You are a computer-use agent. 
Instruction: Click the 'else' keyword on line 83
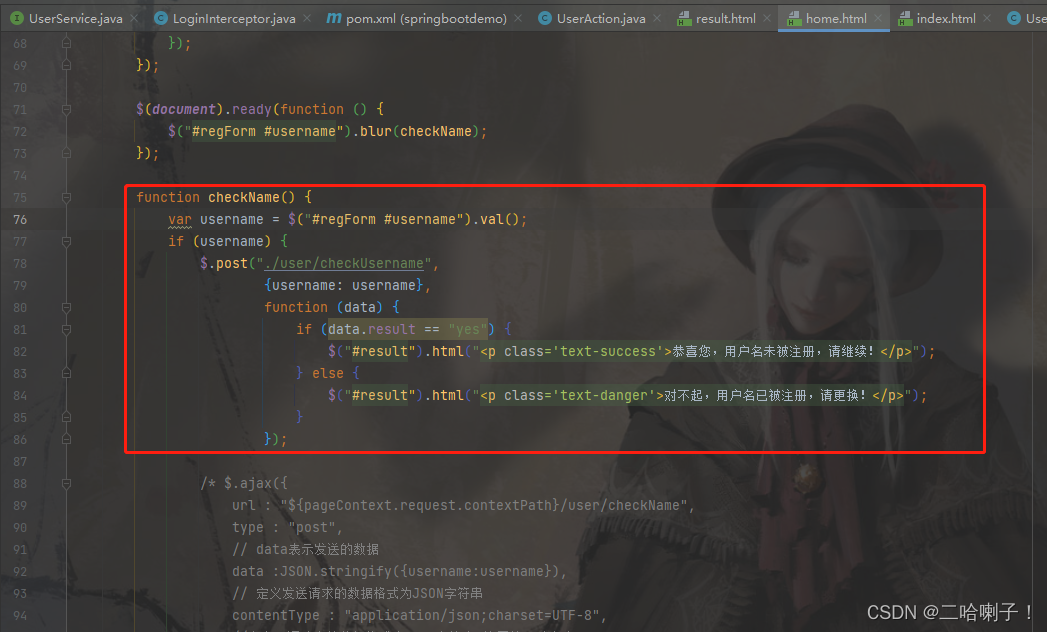(328, 373)
